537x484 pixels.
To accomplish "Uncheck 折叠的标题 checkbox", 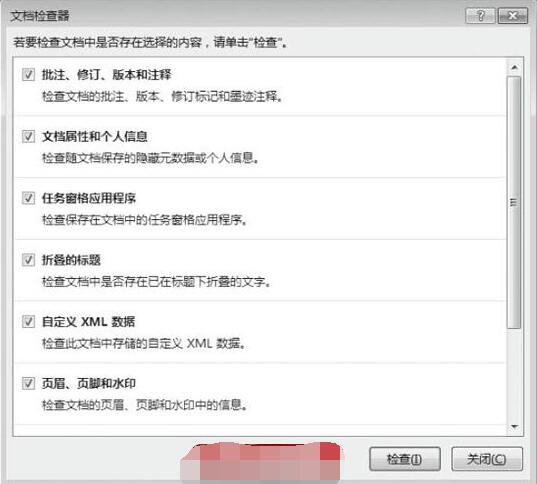I will (x=28, y=260).
